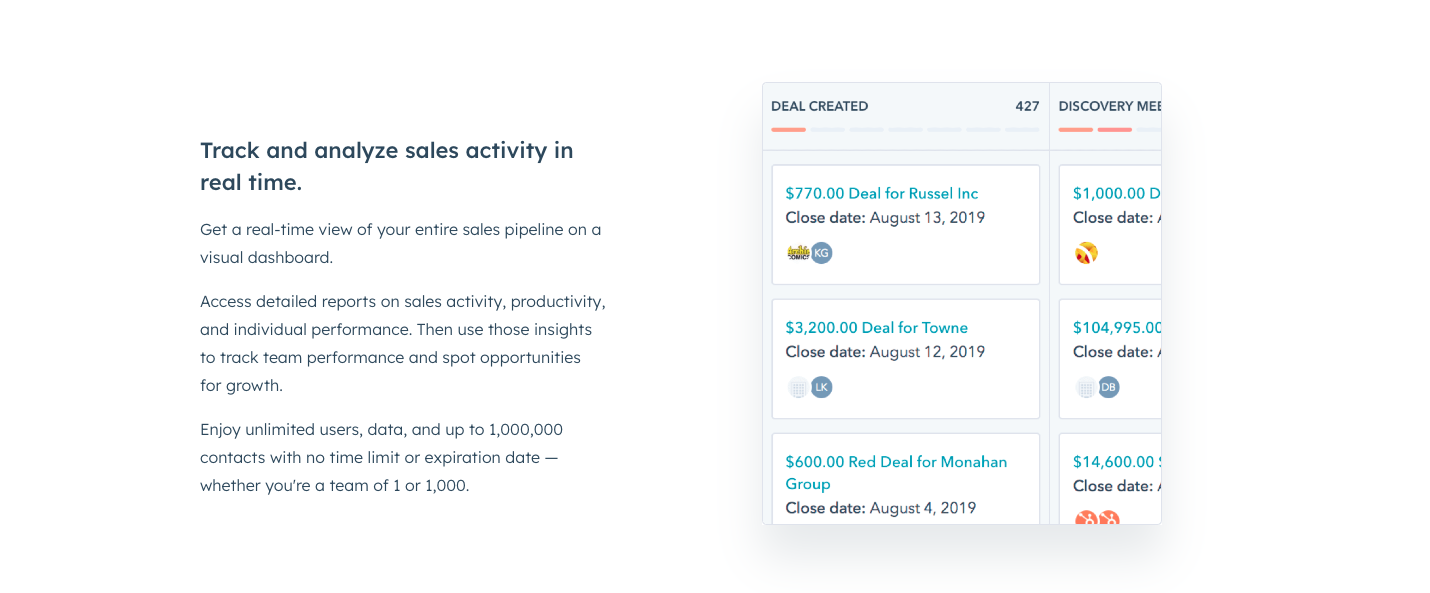The width and height of the screenshot is (1430, 593).
Task: Open the $770.00 Deal for Russel Inc link
Action: point(881,193)
